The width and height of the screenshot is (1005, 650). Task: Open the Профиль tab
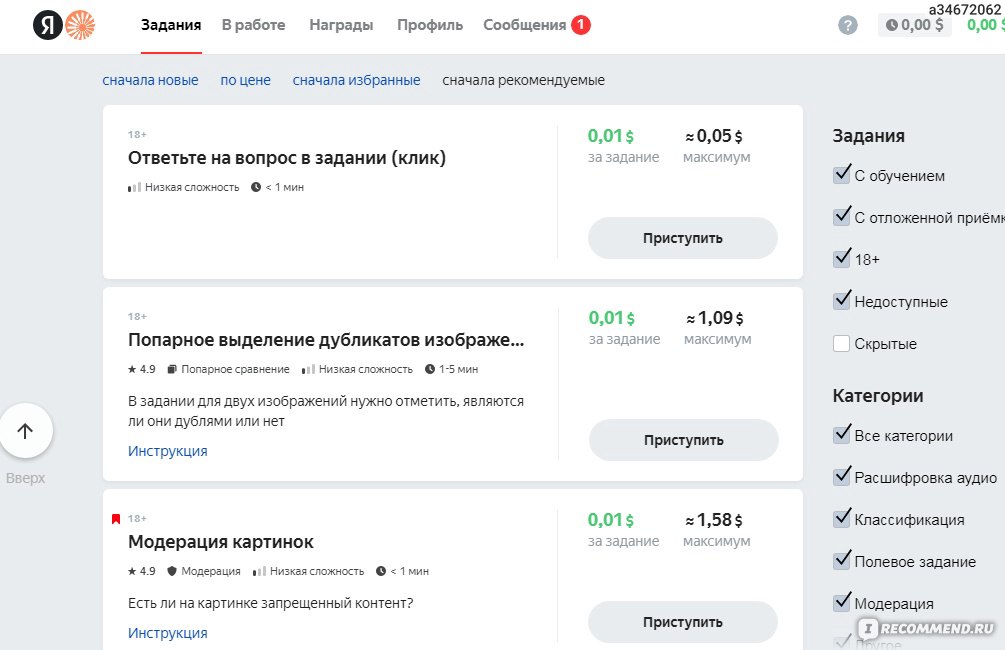coord(429,25)
